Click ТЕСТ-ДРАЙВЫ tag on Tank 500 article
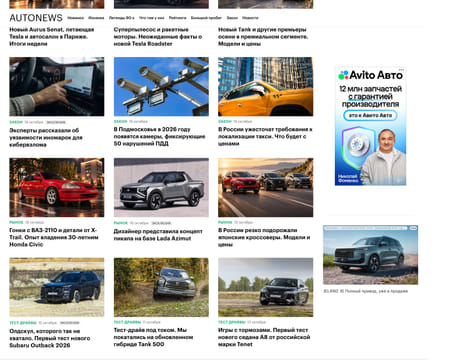This screenshot has height=360, width=463. 127,322
